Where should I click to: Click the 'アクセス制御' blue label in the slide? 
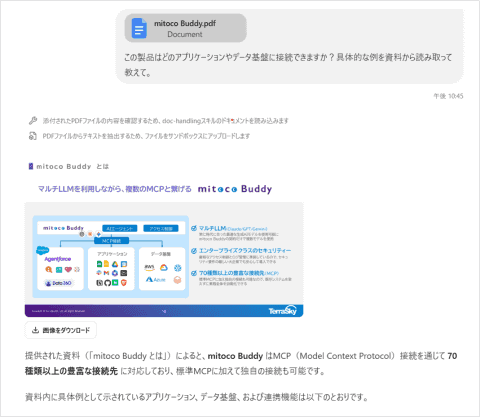point(161,228)
